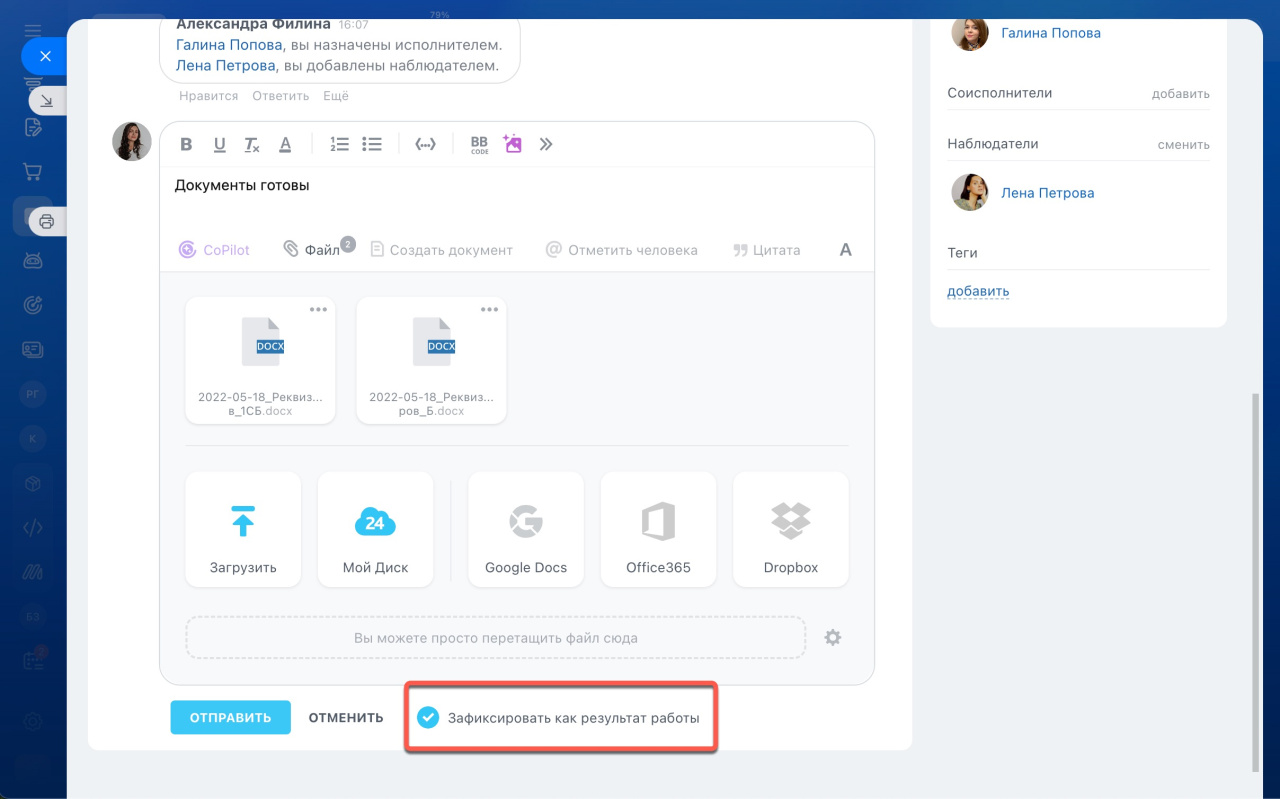This screenshot has height=799, width=1280.
Task: Click the file drop area
Action: pyautogui.click(x=495, y=638)
